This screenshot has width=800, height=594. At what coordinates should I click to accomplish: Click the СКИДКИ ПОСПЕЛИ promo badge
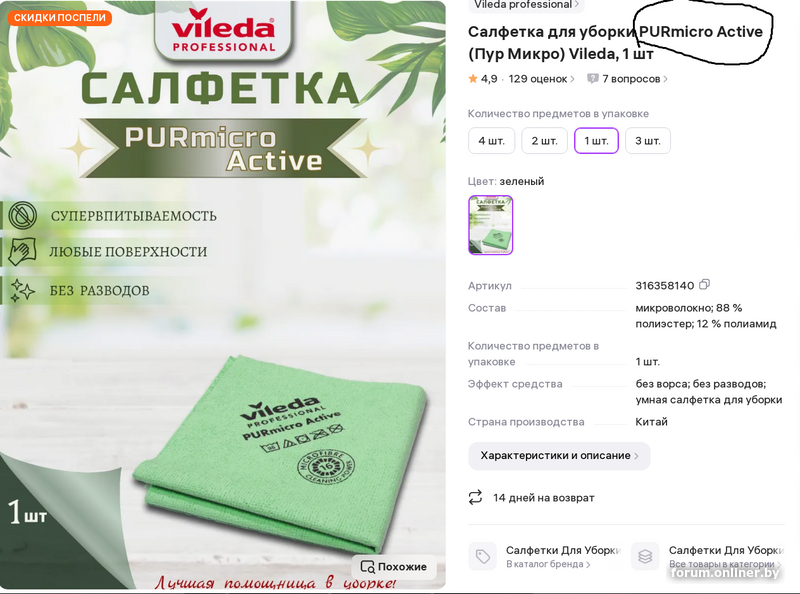click(x=60, y=18)
